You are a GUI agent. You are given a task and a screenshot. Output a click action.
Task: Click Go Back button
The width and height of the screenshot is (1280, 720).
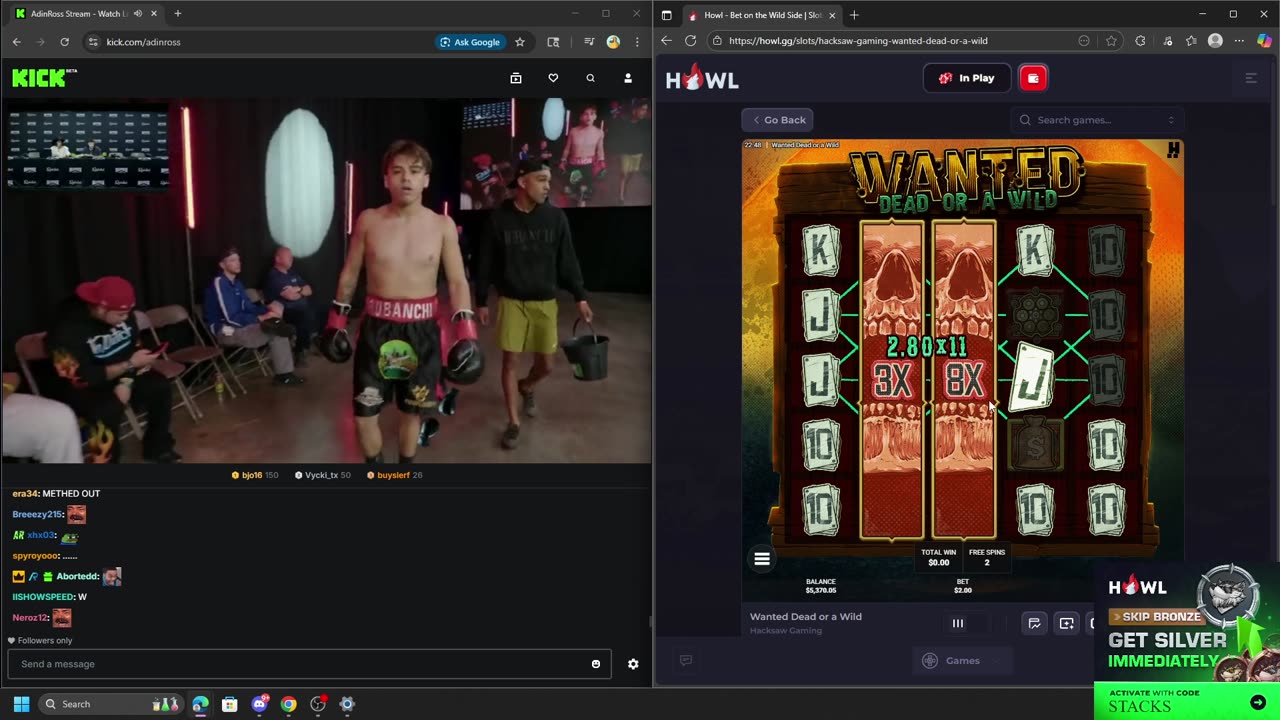[x=778, y=120]
